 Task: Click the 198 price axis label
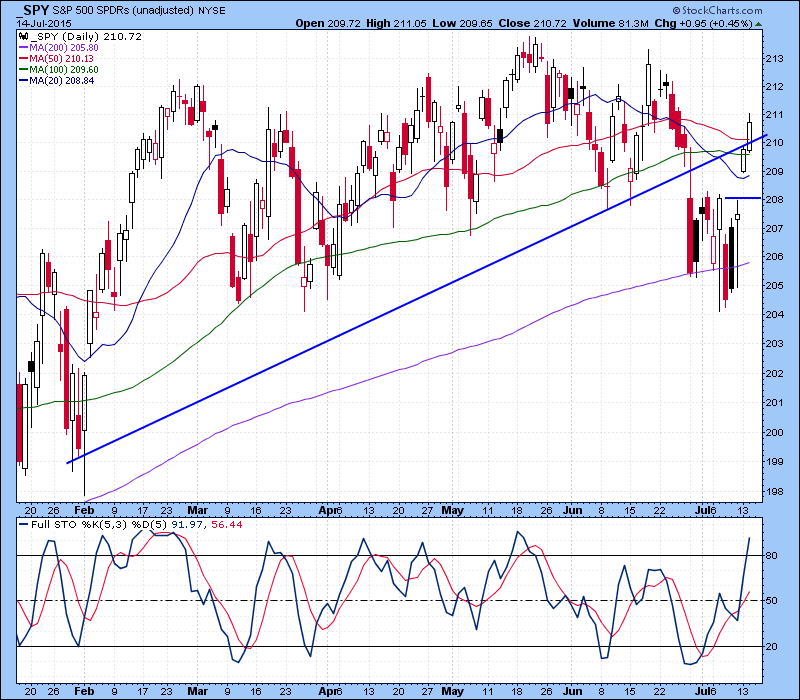point(774,492)
